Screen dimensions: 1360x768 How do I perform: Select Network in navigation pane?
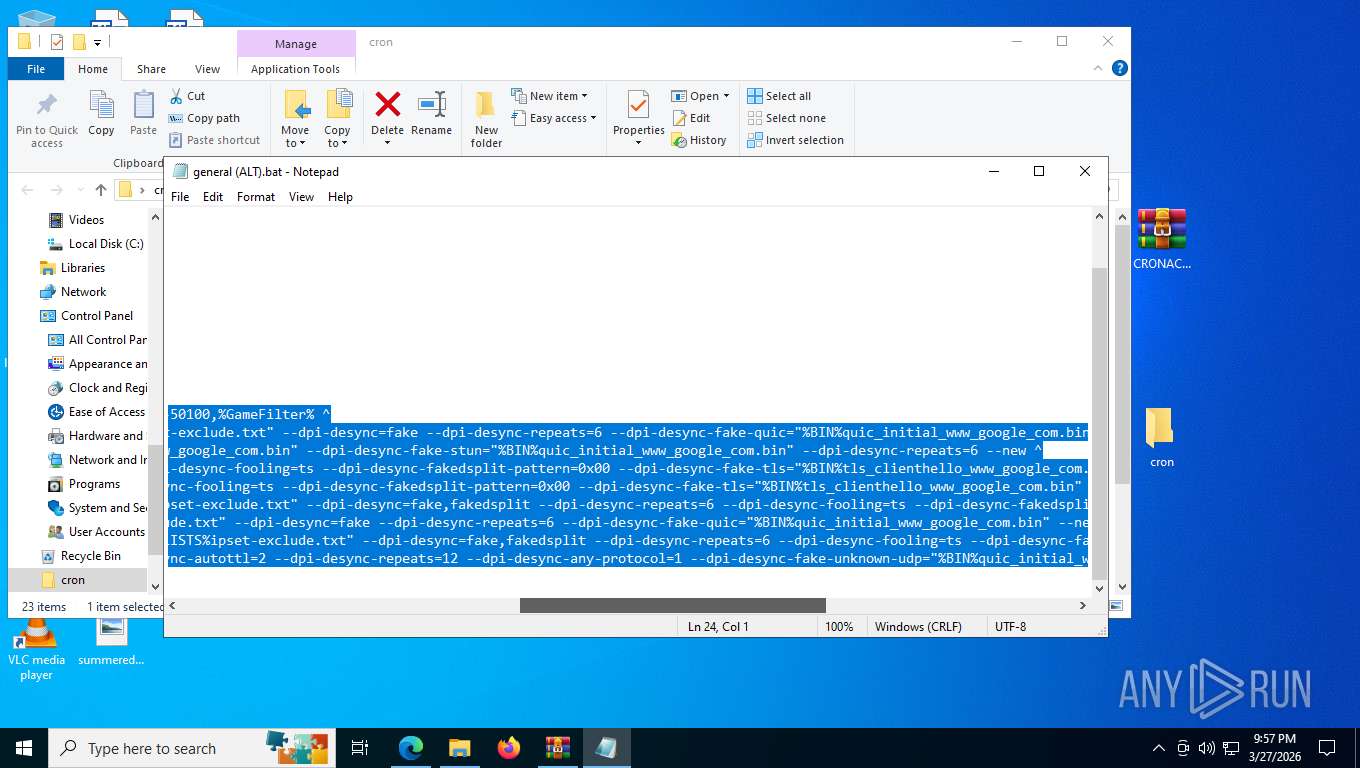pos(83,292)
